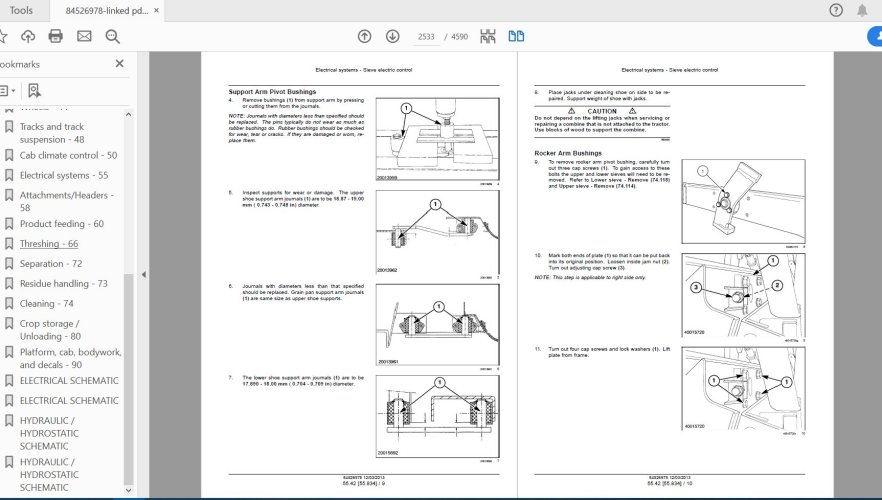
Task: Collapse navigation pane with left arrow
Action: click(144, 274)
